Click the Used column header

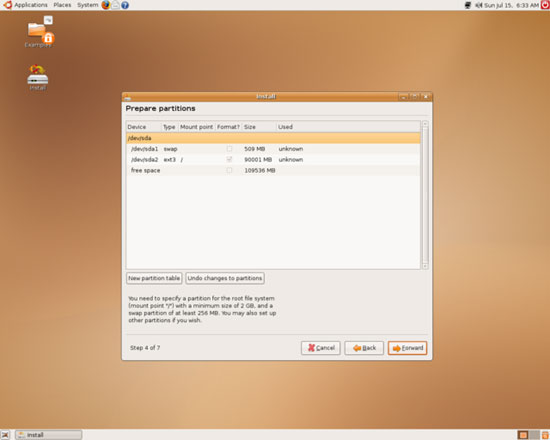tap(348, 127)
